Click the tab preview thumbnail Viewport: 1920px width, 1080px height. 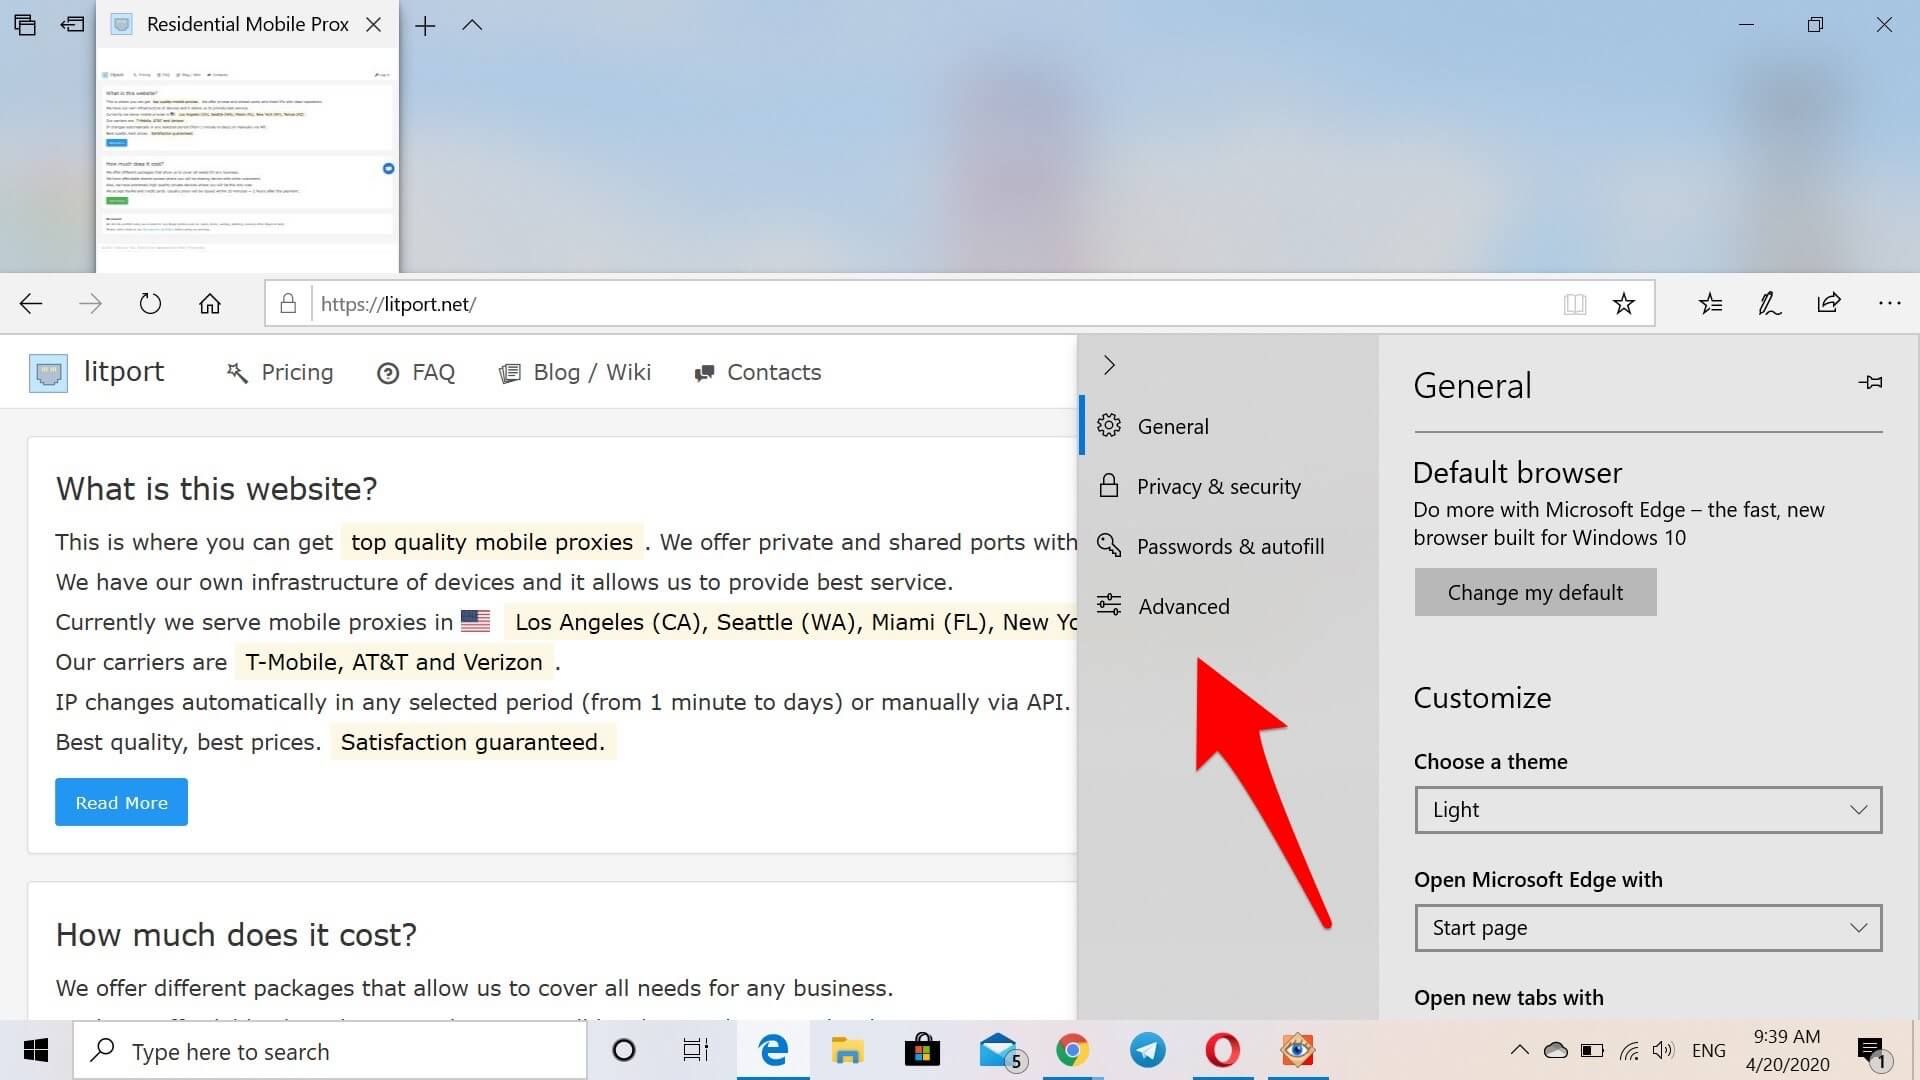[x=247, y=161]
